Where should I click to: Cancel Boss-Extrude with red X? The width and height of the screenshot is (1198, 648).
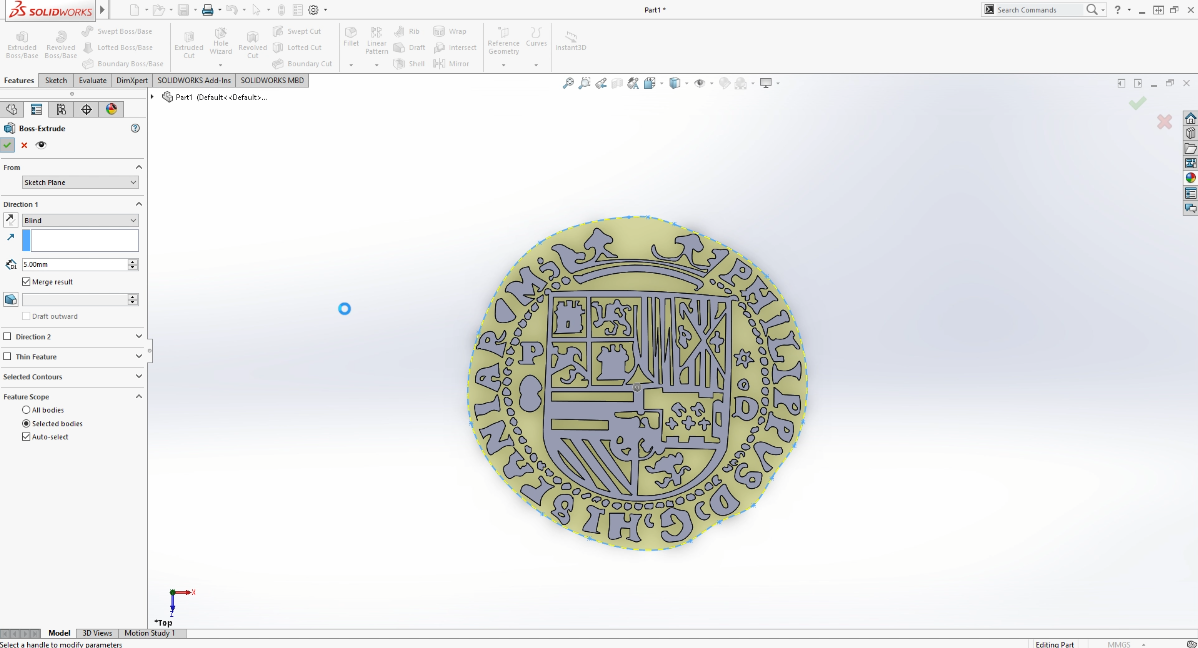(24, 144)
